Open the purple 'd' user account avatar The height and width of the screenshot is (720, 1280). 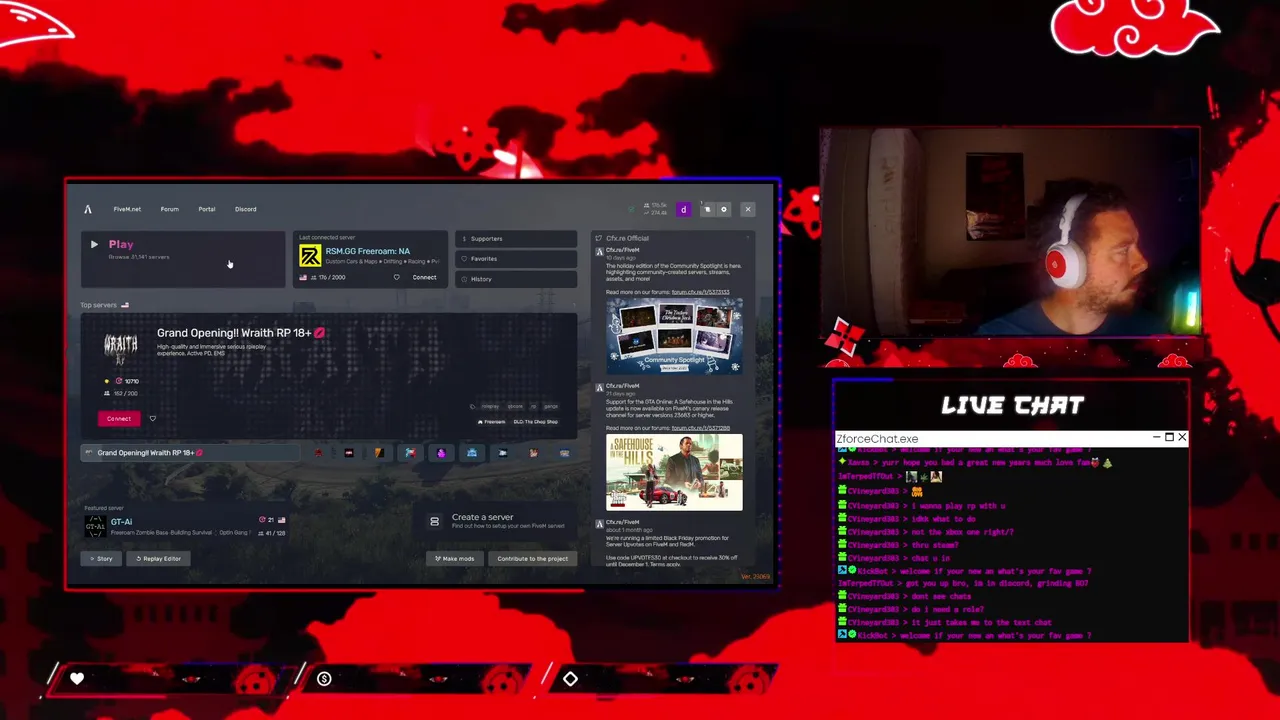(683, 209)
